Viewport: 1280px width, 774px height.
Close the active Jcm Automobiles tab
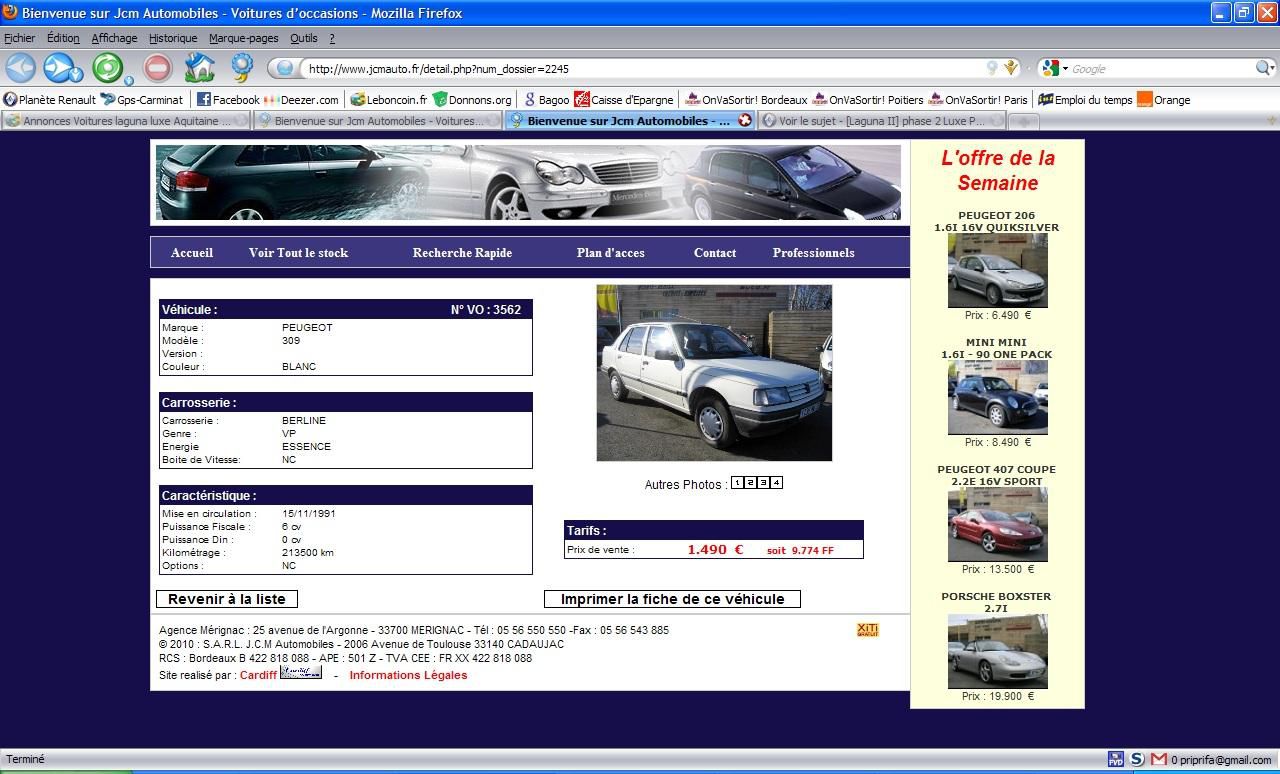pyautogui.click(x=745, y=120)
